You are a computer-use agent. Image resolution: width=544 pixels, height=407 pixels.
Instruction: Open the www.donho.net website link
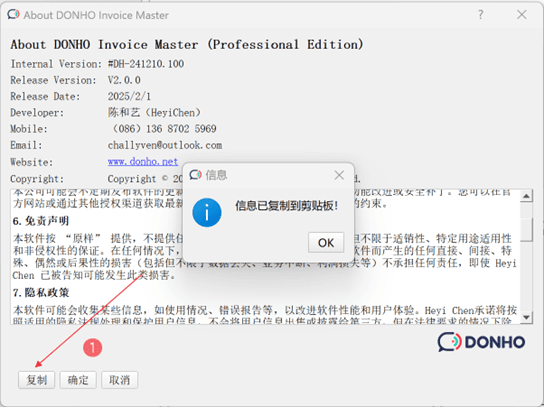[143, 162]
